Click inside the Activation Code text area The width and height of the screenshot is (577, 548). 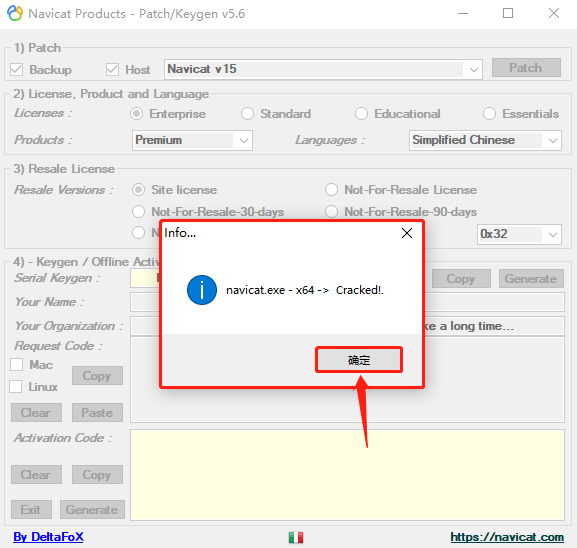[x=347, y=475]
